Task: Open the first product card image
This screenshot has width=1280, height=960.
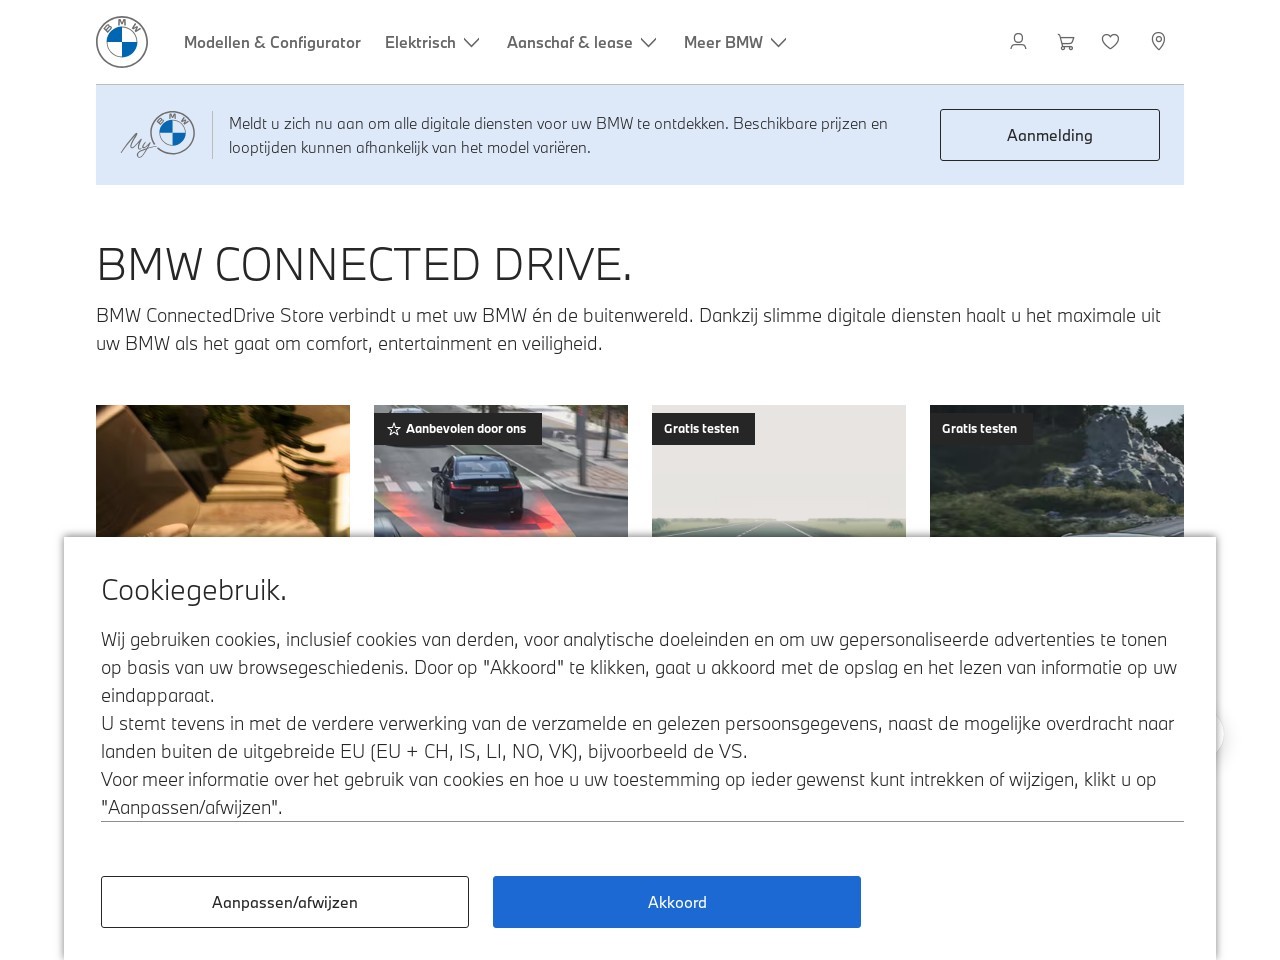Action: (x=223, y=471)
